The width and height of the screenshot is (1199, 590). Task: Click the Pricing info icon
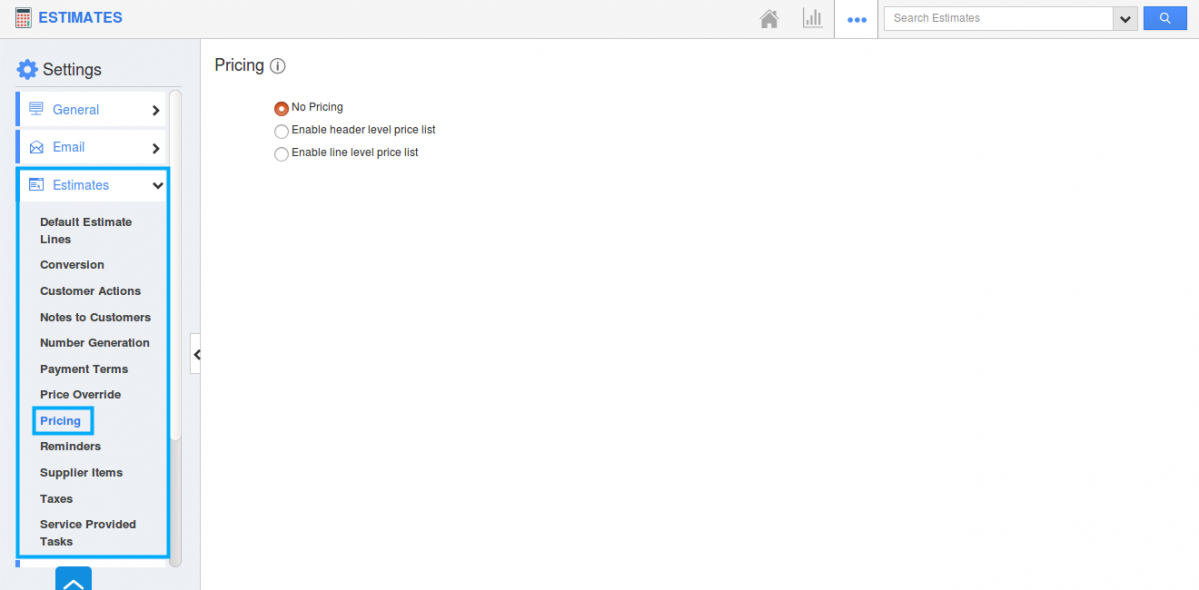click(278, 66)
